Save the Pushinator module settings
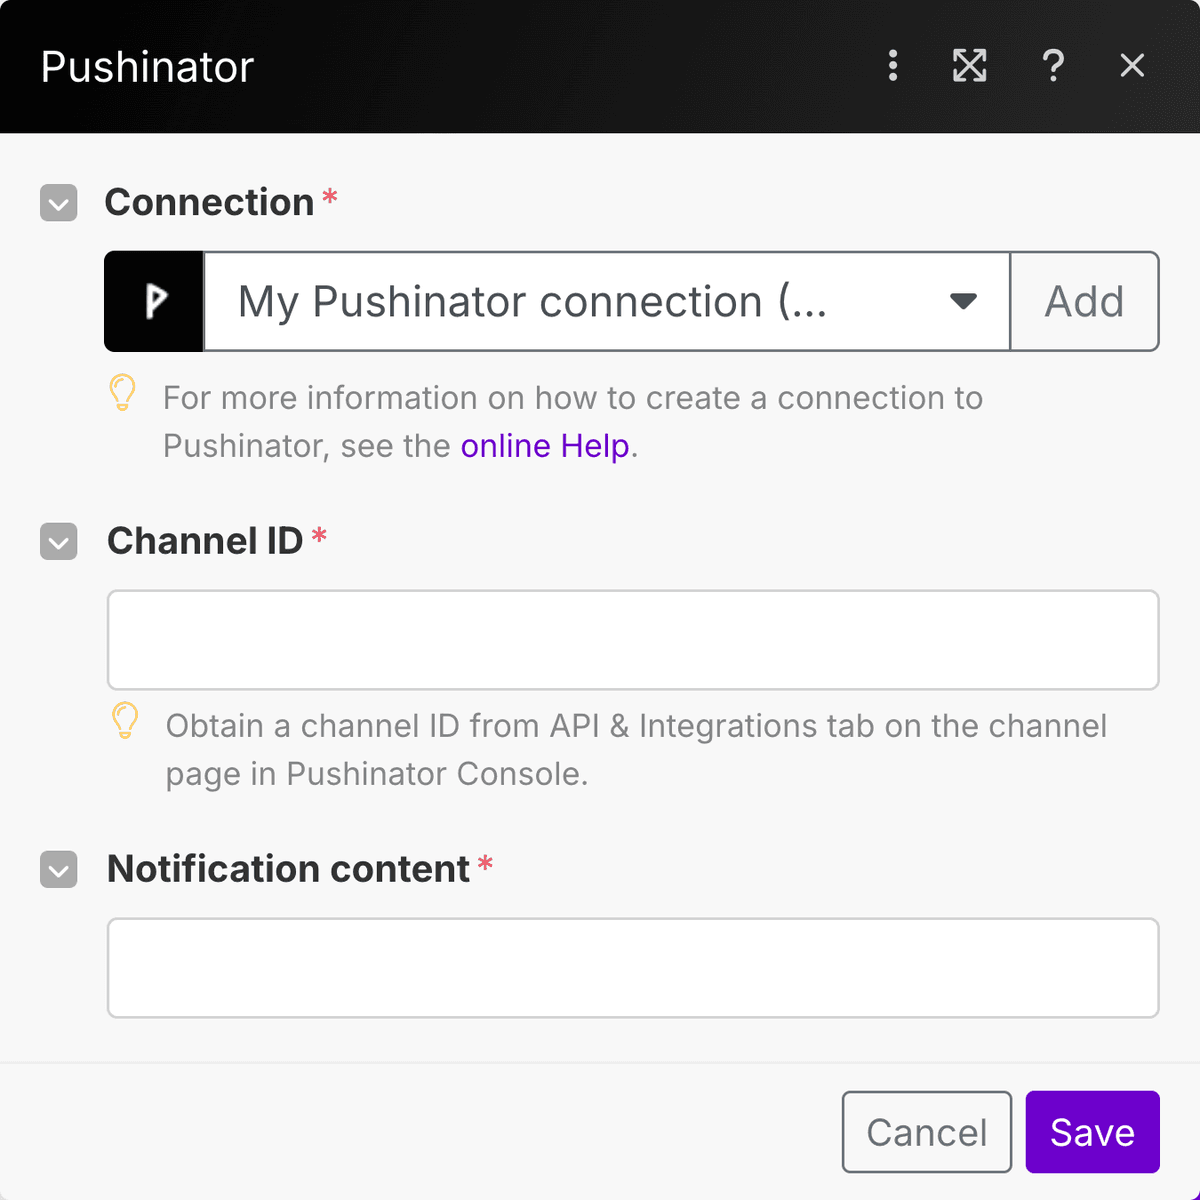The image size is (1200, 1200). [1092, 1132]
